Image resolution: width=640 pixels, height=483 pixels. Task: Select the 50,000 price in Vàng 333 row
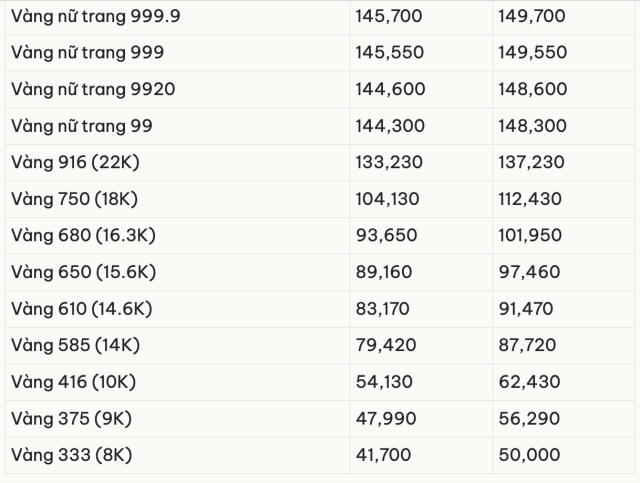529,456
